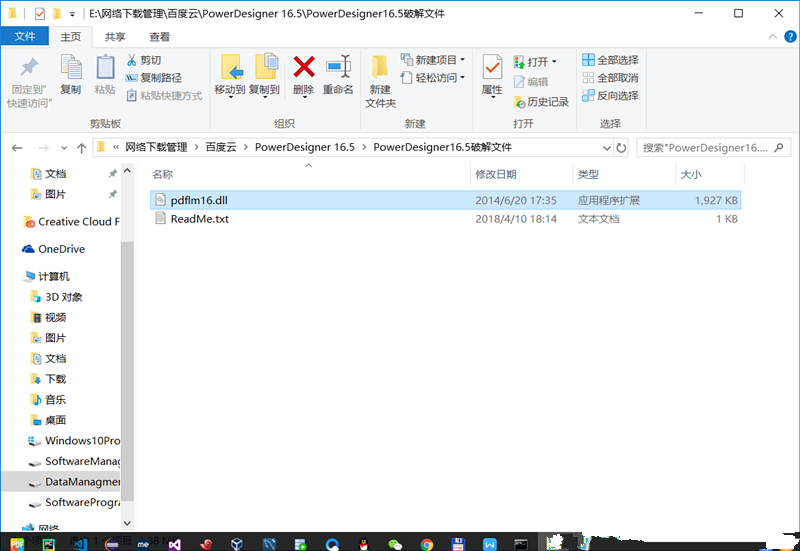Cut the selected file with 剪切
The height and width of the screenshot is (551, 800).
(144, 60)
